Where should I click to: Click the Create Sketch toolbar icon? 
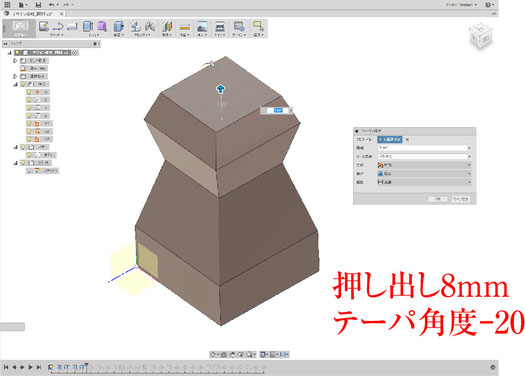(44, 26)
